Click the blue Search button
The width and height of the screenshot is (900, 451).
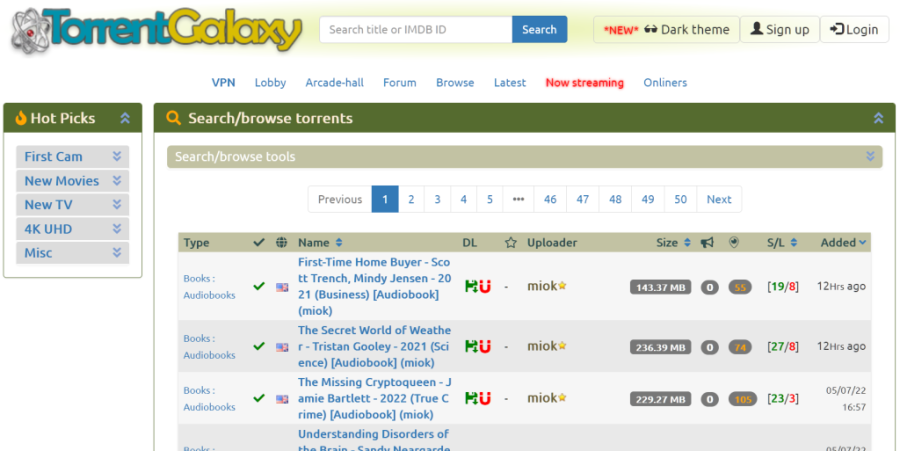click(539, 29)
